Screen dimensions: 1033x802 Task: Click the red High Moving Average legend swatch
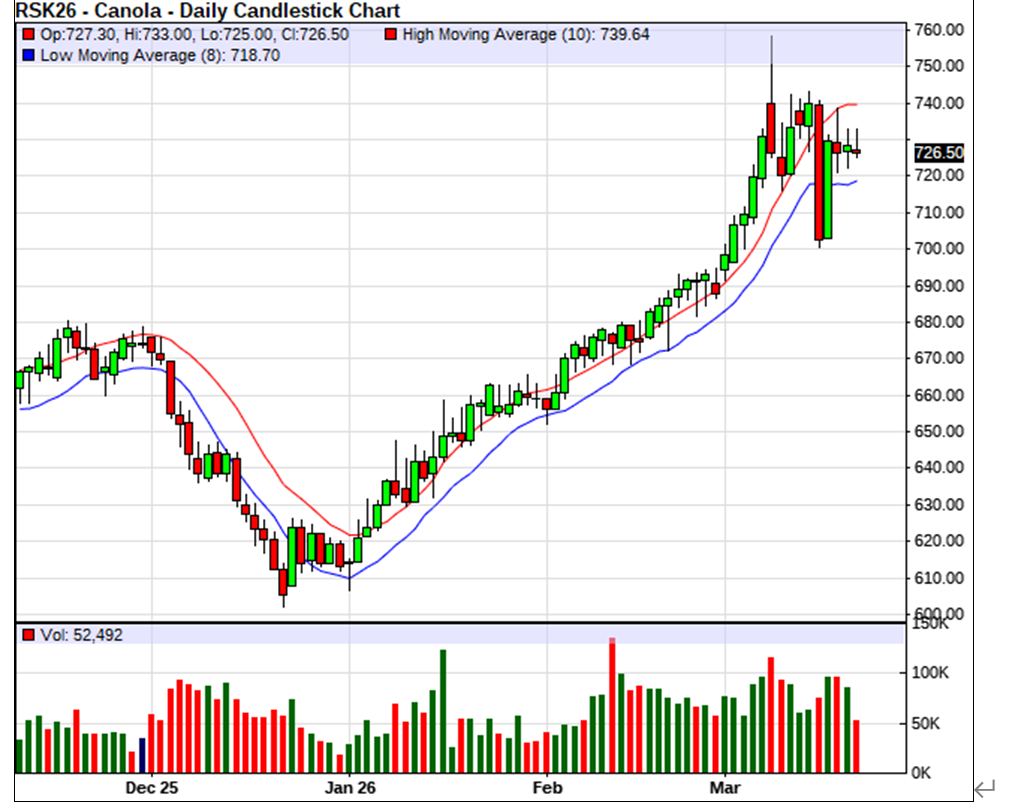pyautogui.click(x=391, y=35)
